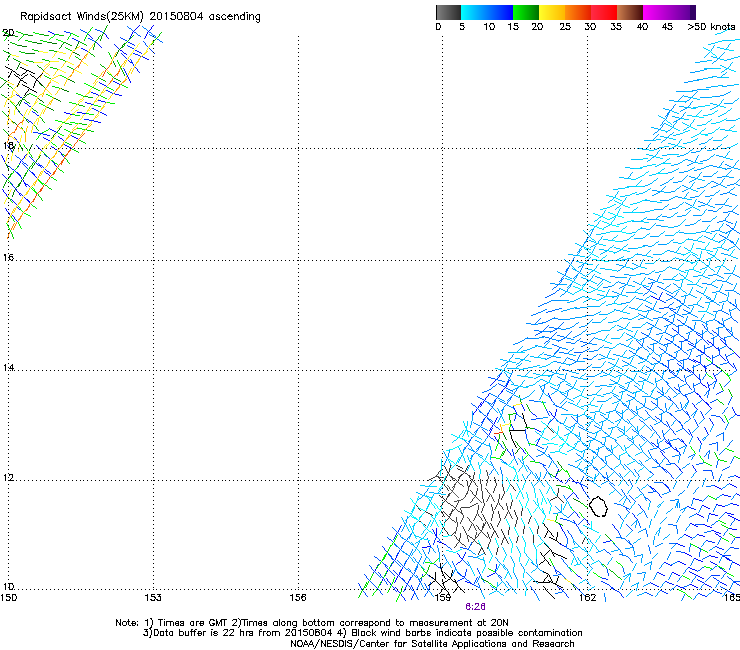Click the 'Times are GMT' note line
Screen dimensions: 740x650
[312, 623]
